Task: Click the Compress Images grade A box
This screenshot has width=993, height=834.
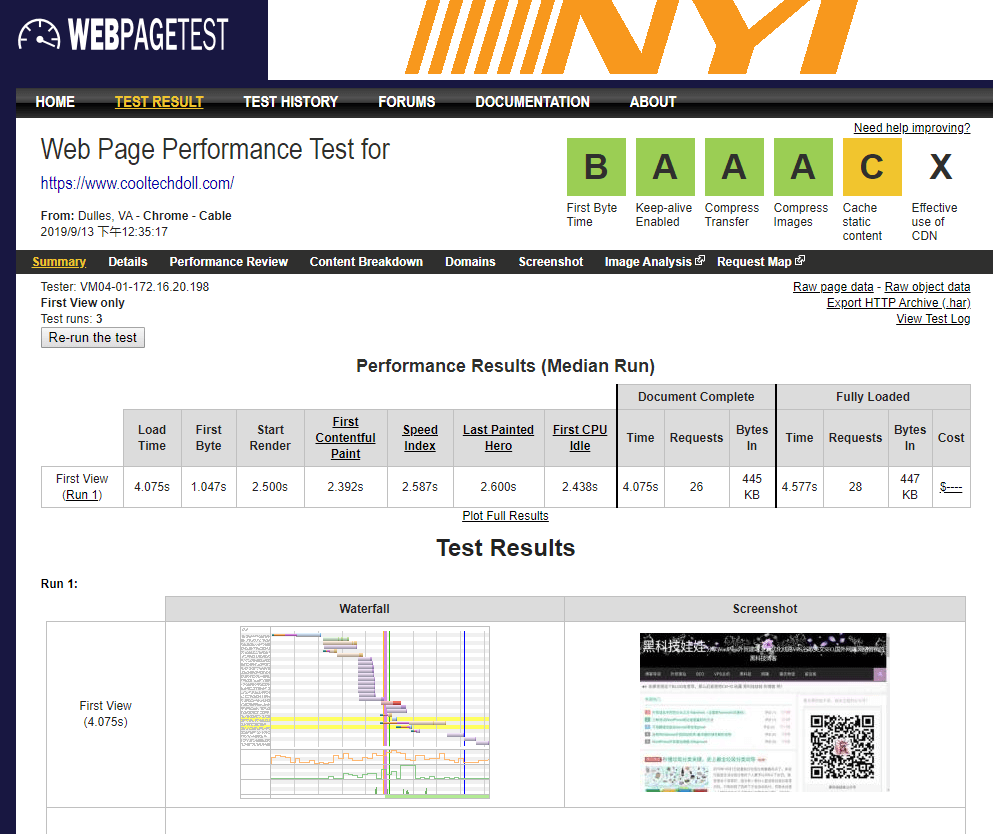Action: click(x=803, y=167)
